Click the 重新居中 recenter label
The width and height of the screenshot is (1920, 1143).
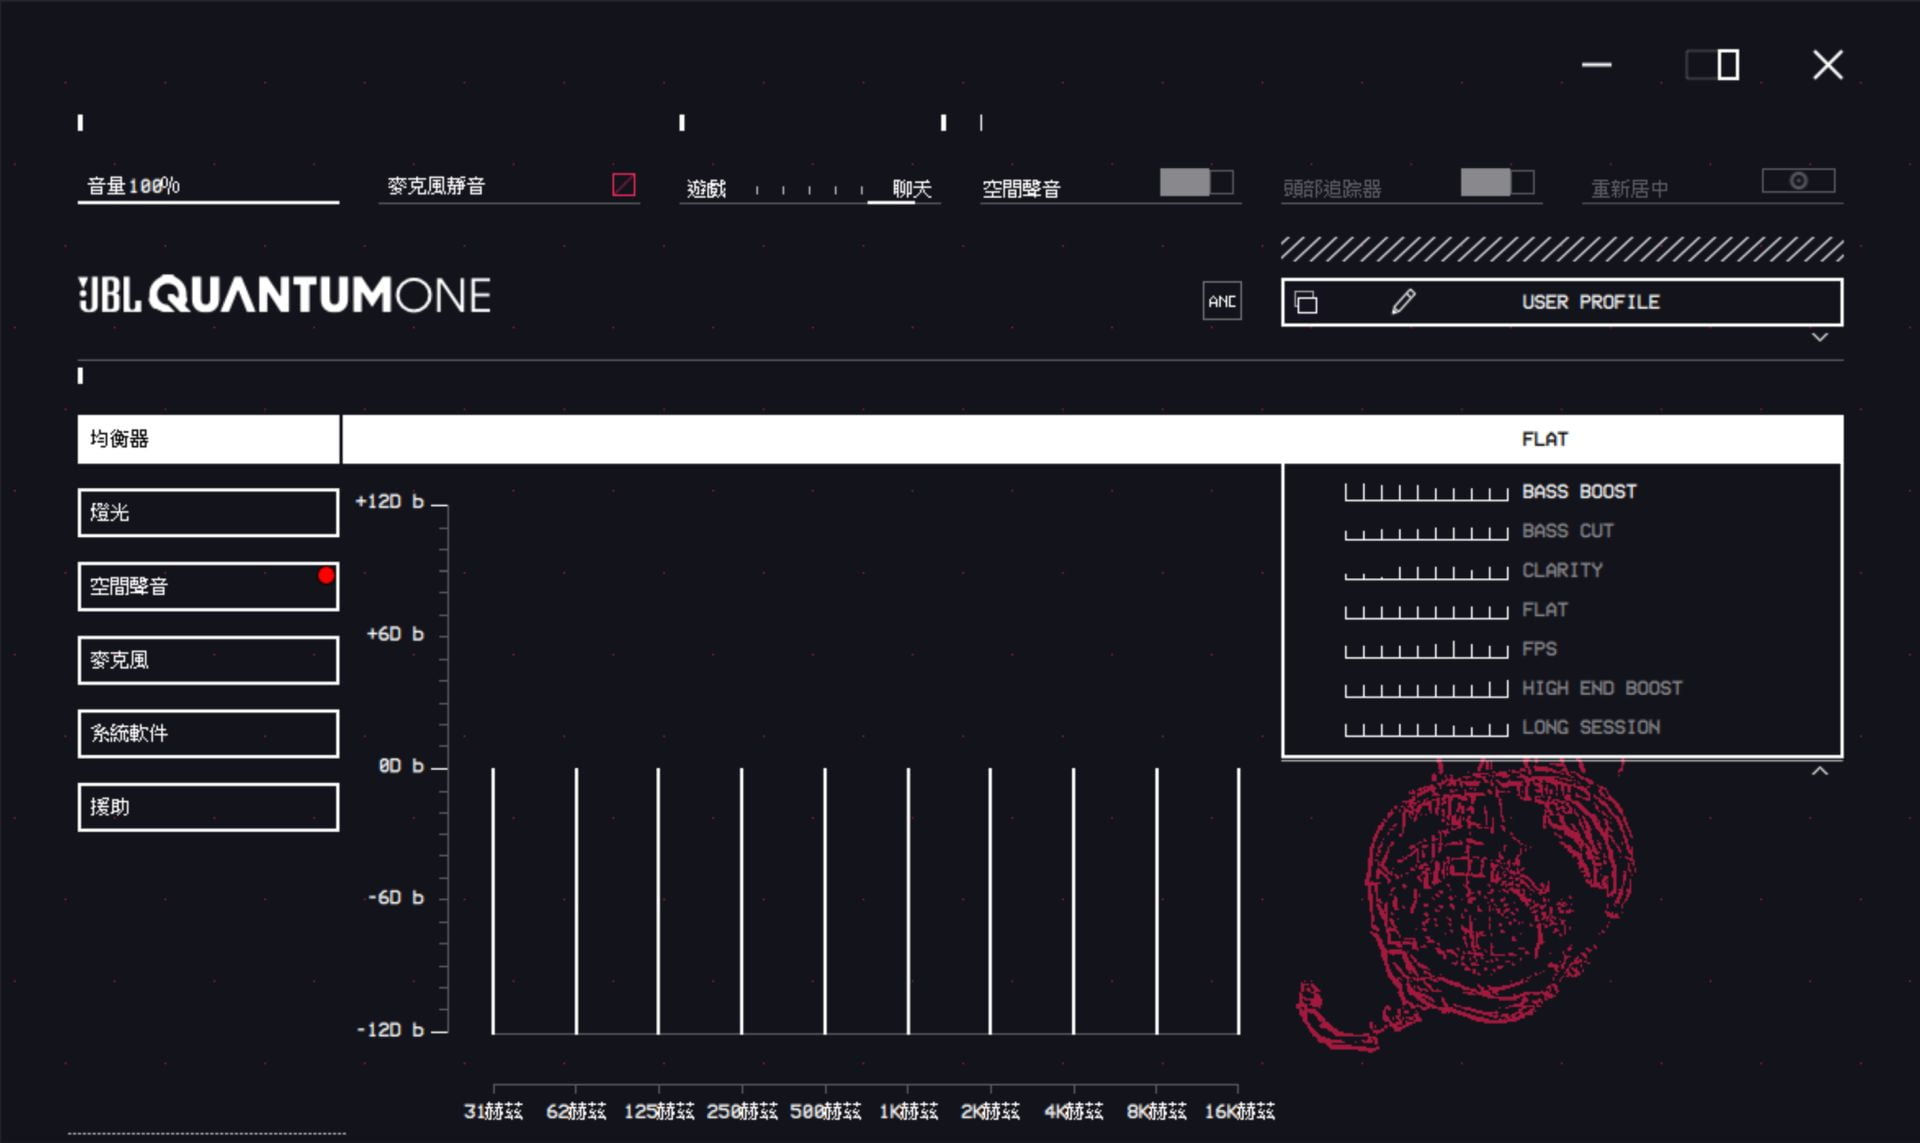[x=1629, y=188]
